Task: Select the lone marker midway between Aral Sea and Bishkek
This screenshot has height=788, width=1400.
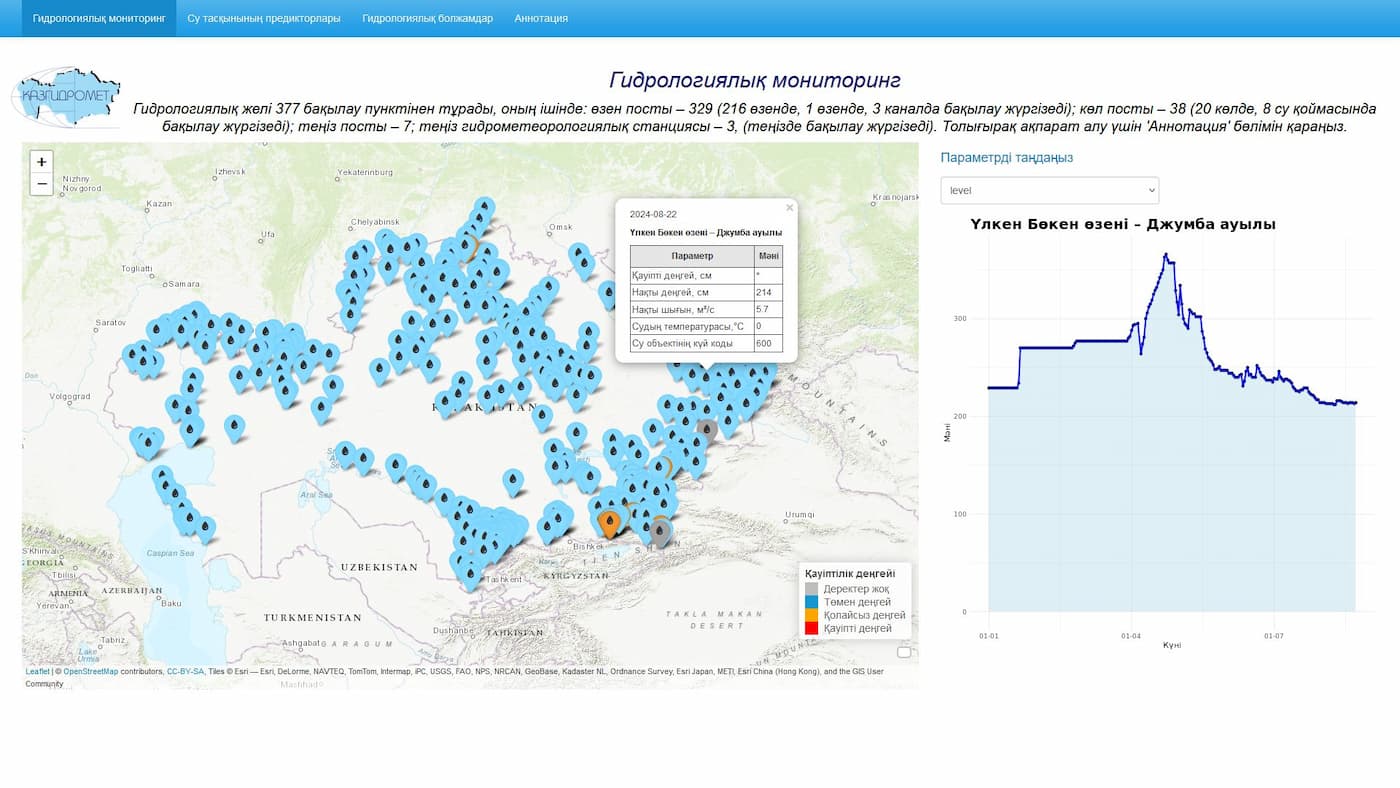Action: (x=513, y=482)
